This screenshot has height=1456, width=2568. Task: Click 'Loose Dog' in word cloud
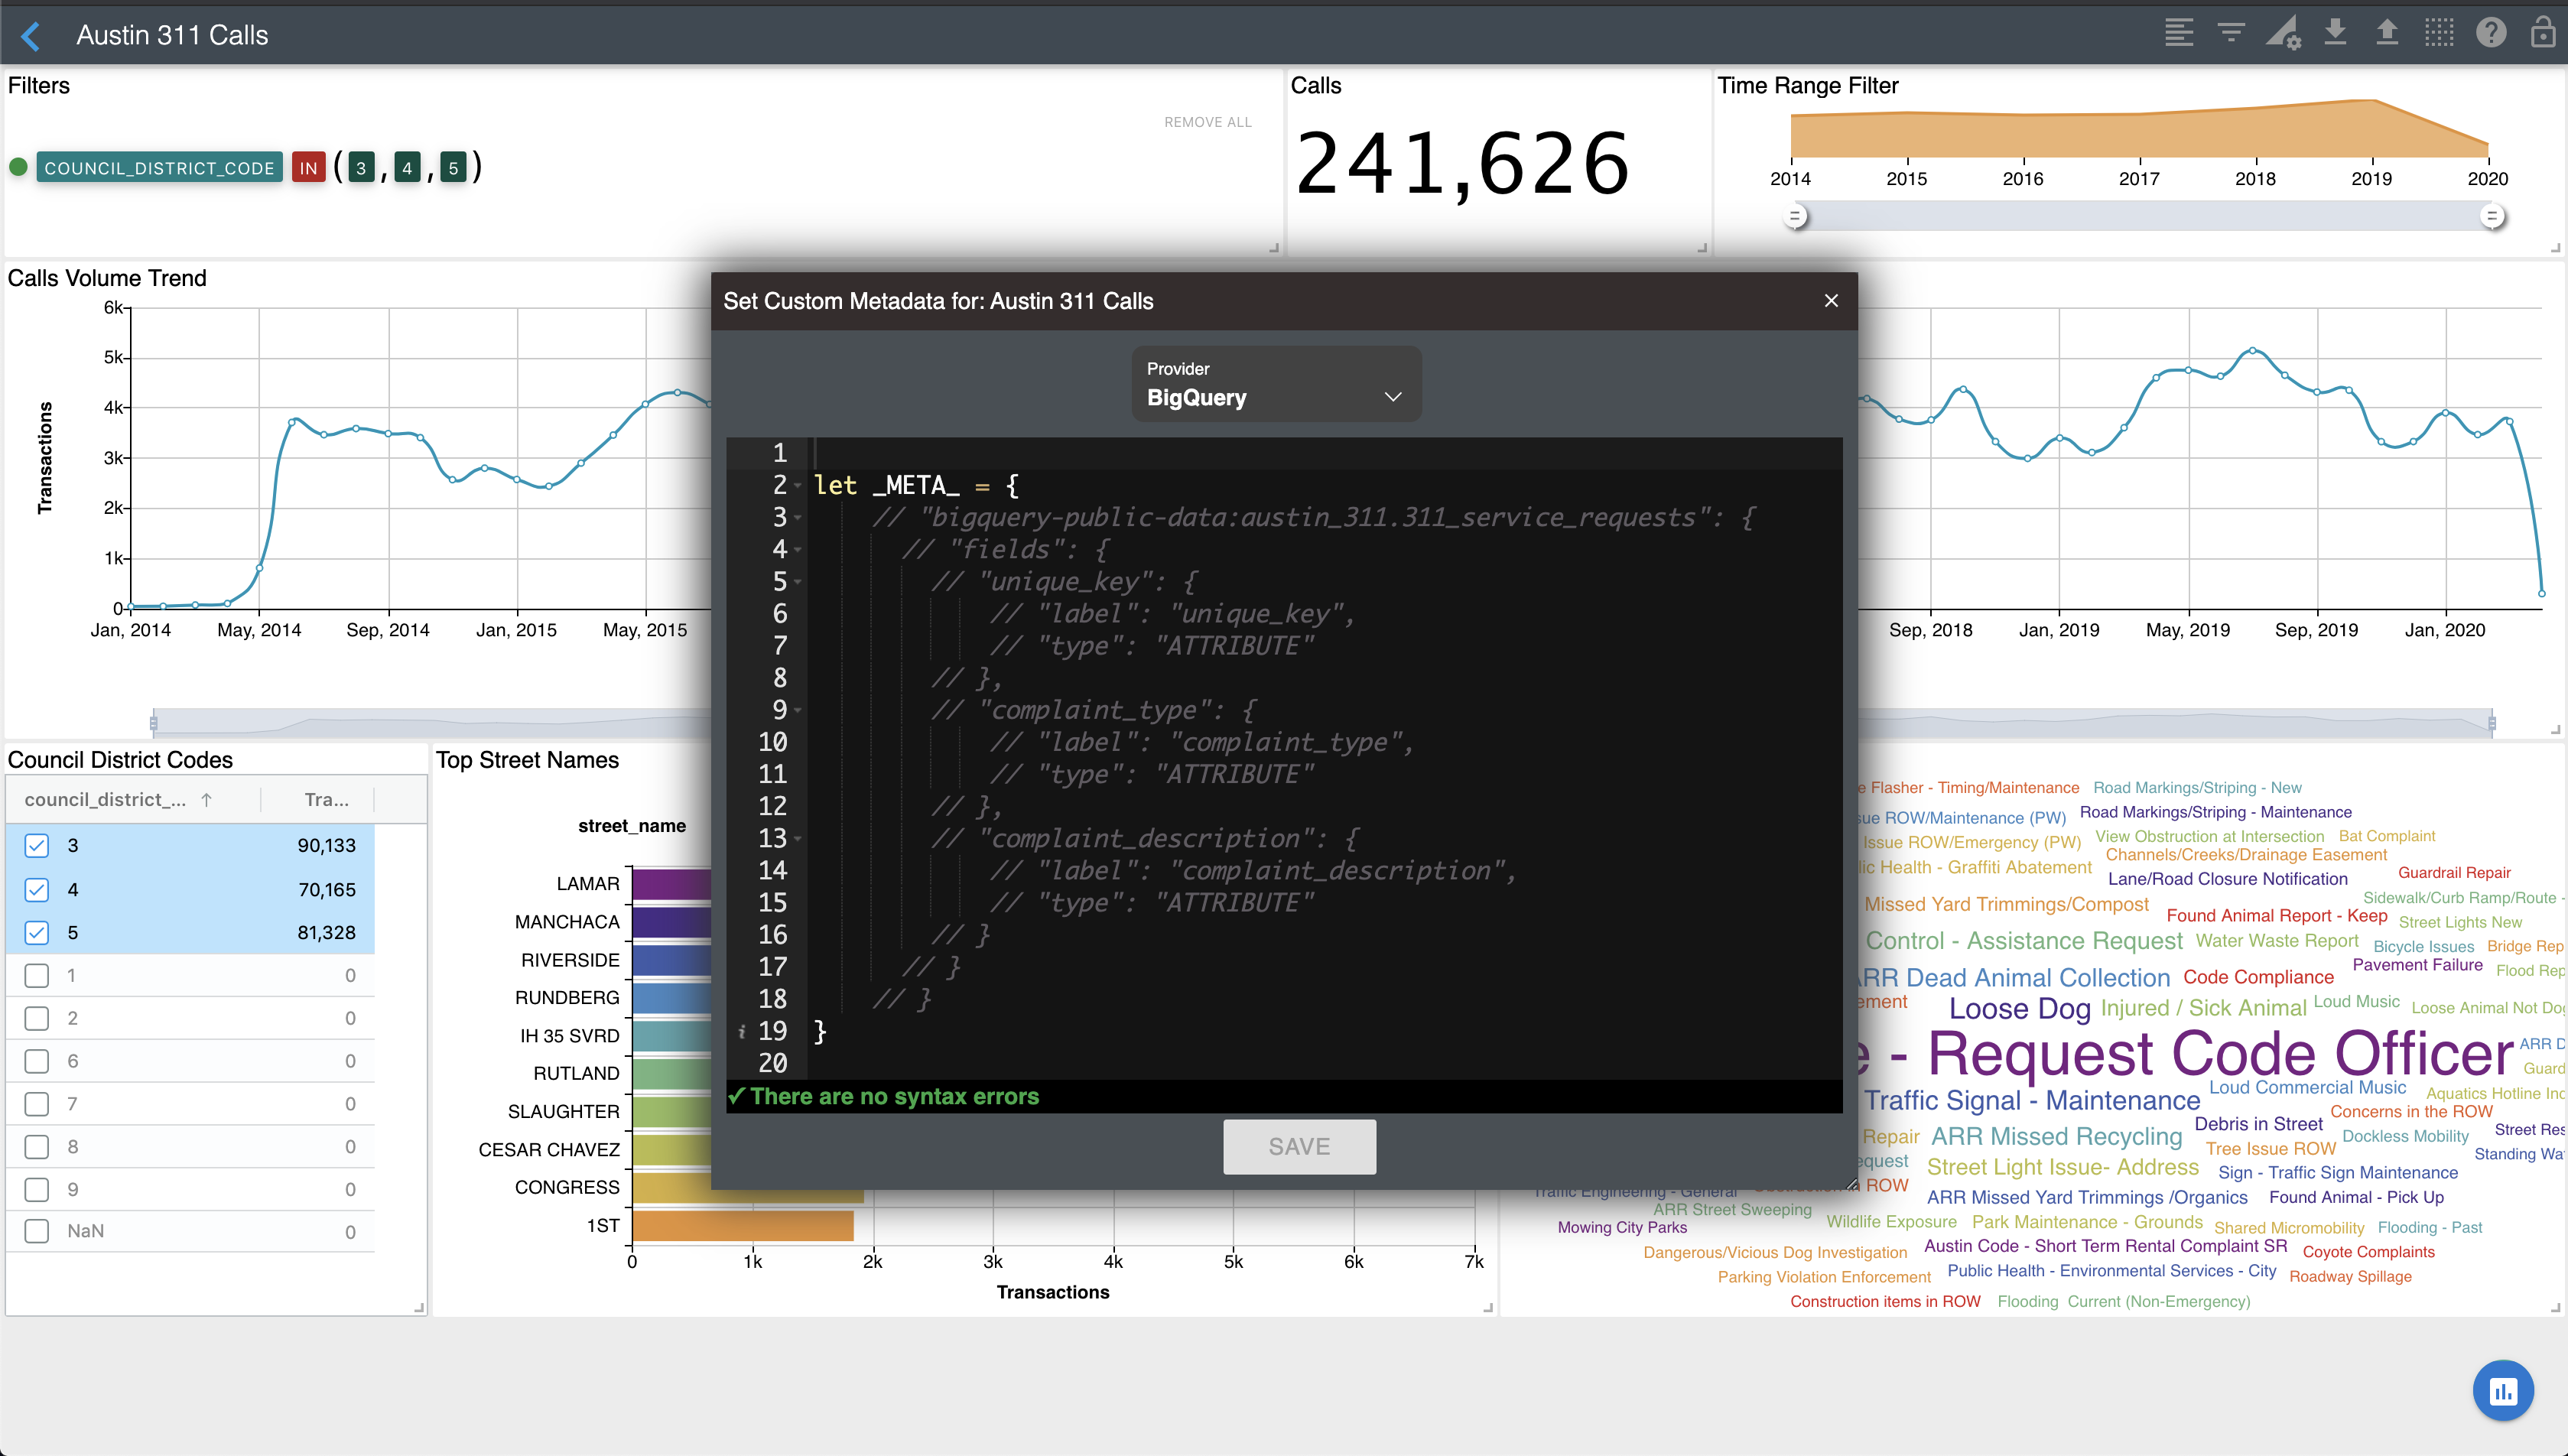click(2019, 1009)
